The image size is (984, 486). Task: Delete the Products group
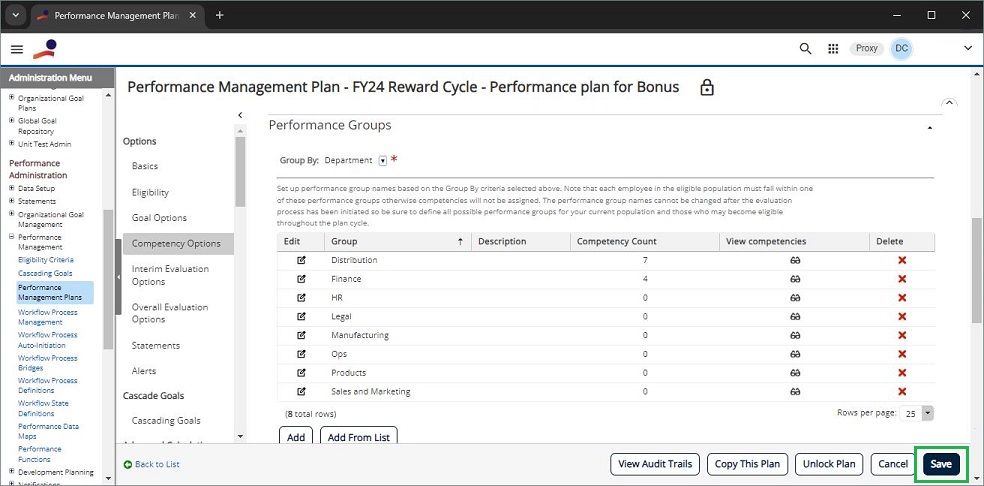tap(902, 373)
